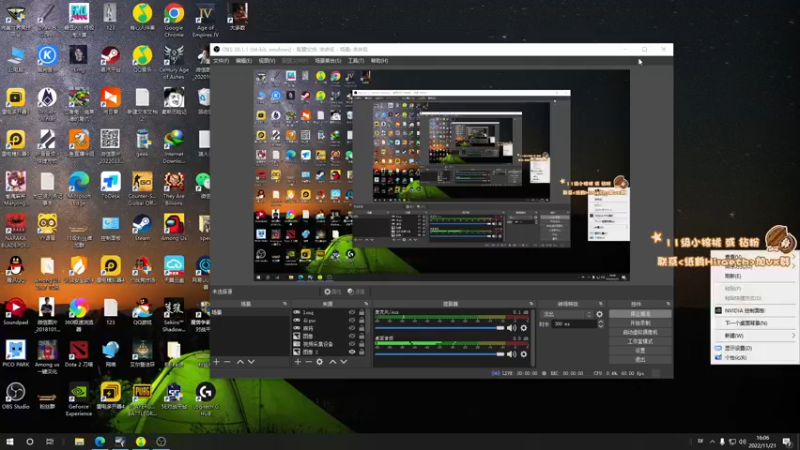Open Google Chrome desktop shortcut
The height and width of the screenshot is (450, 800).
pos(173,20)
